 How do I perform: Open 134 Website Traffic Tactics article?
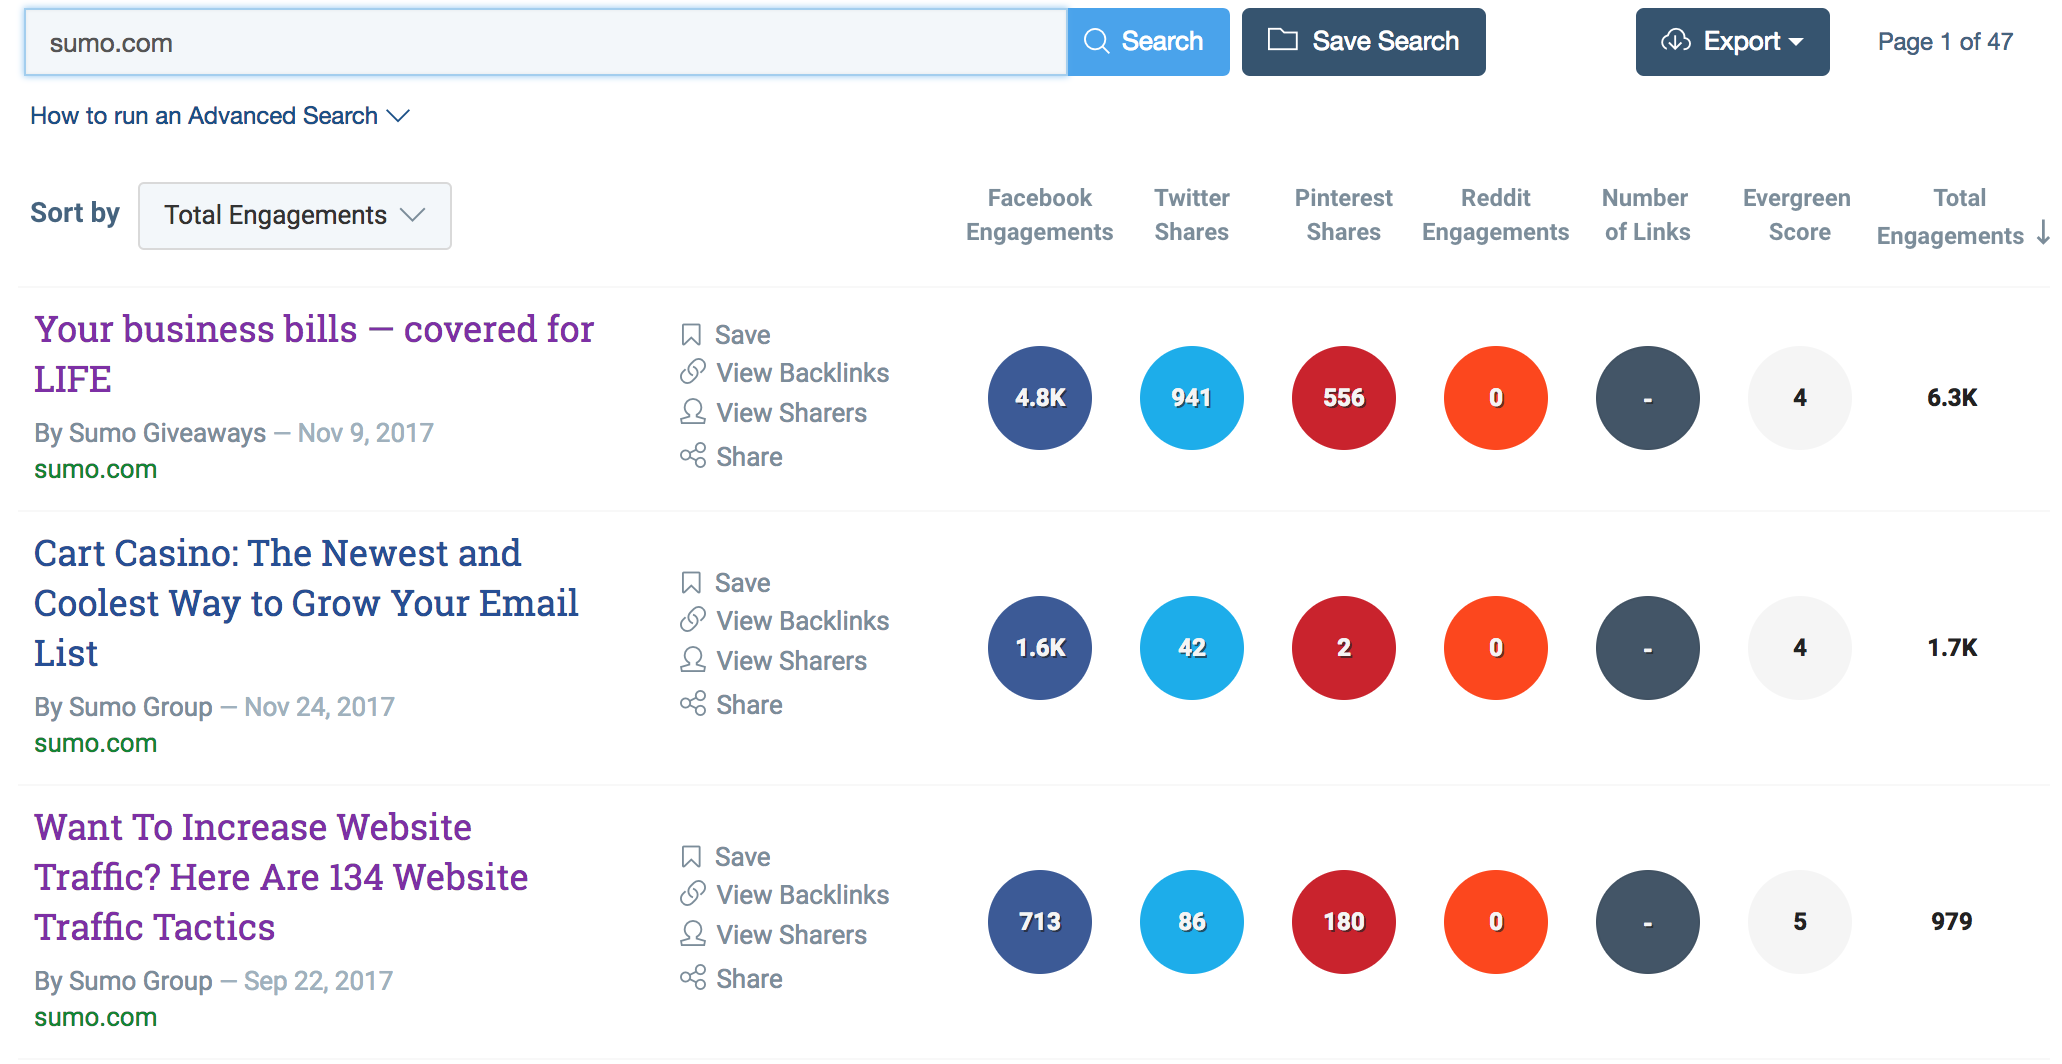(281, 877)
